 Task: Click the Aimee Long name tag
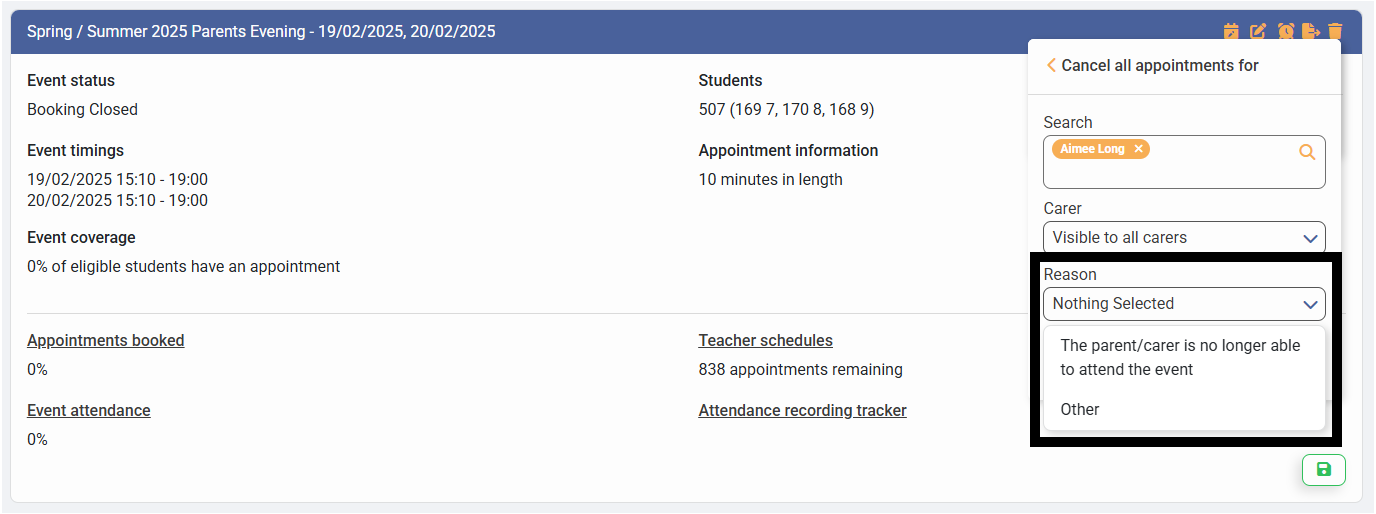click(x=1092, y=149)
